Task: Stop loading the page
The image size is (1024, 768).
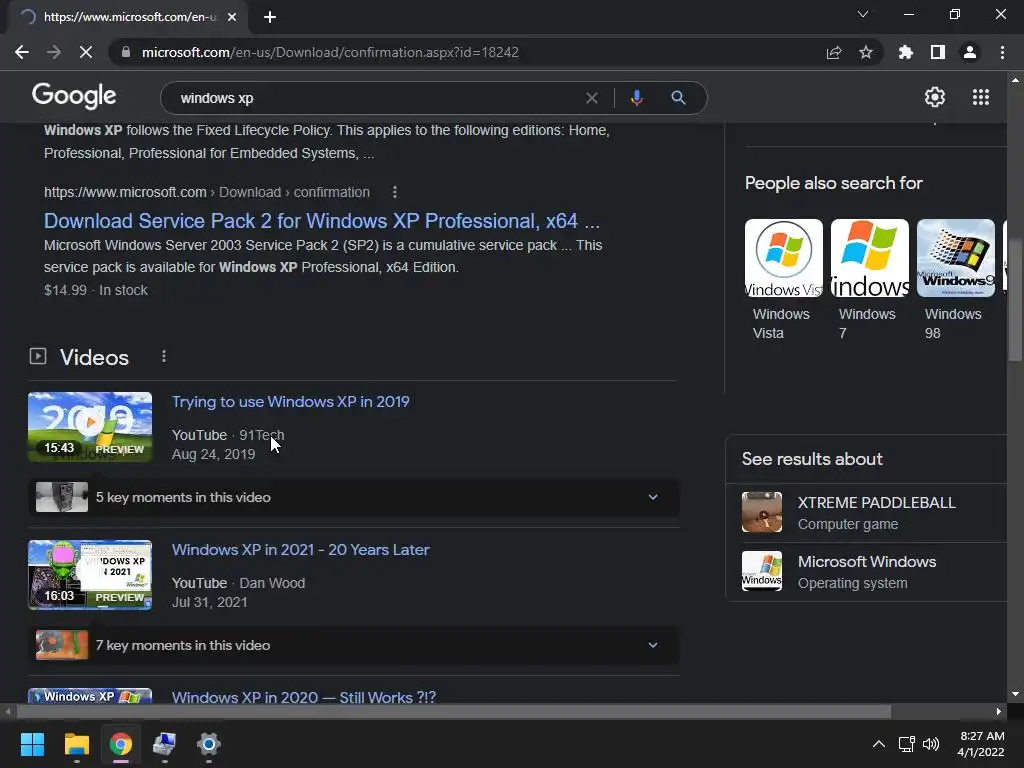Action: [86, 52]
